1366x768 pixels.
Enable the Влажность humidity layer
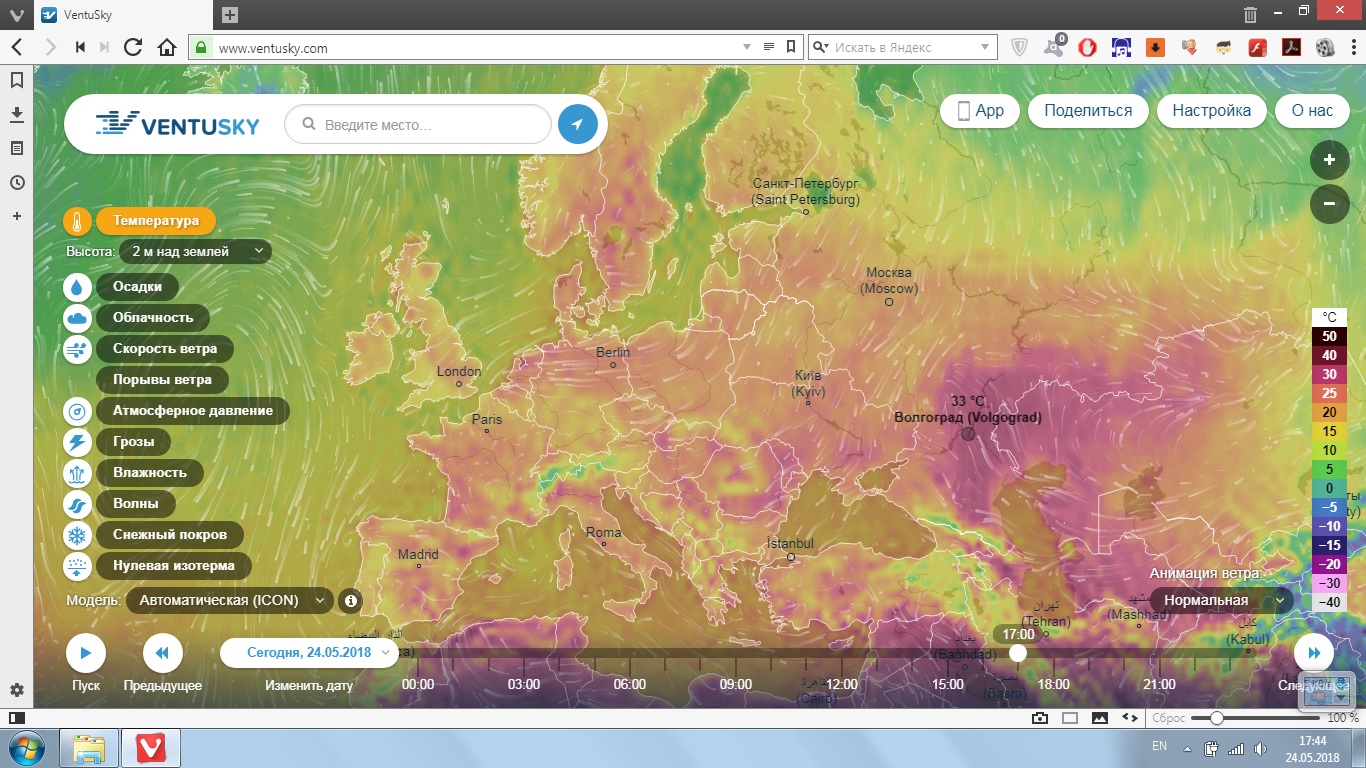pyautogui.click(x=149, y=473)
